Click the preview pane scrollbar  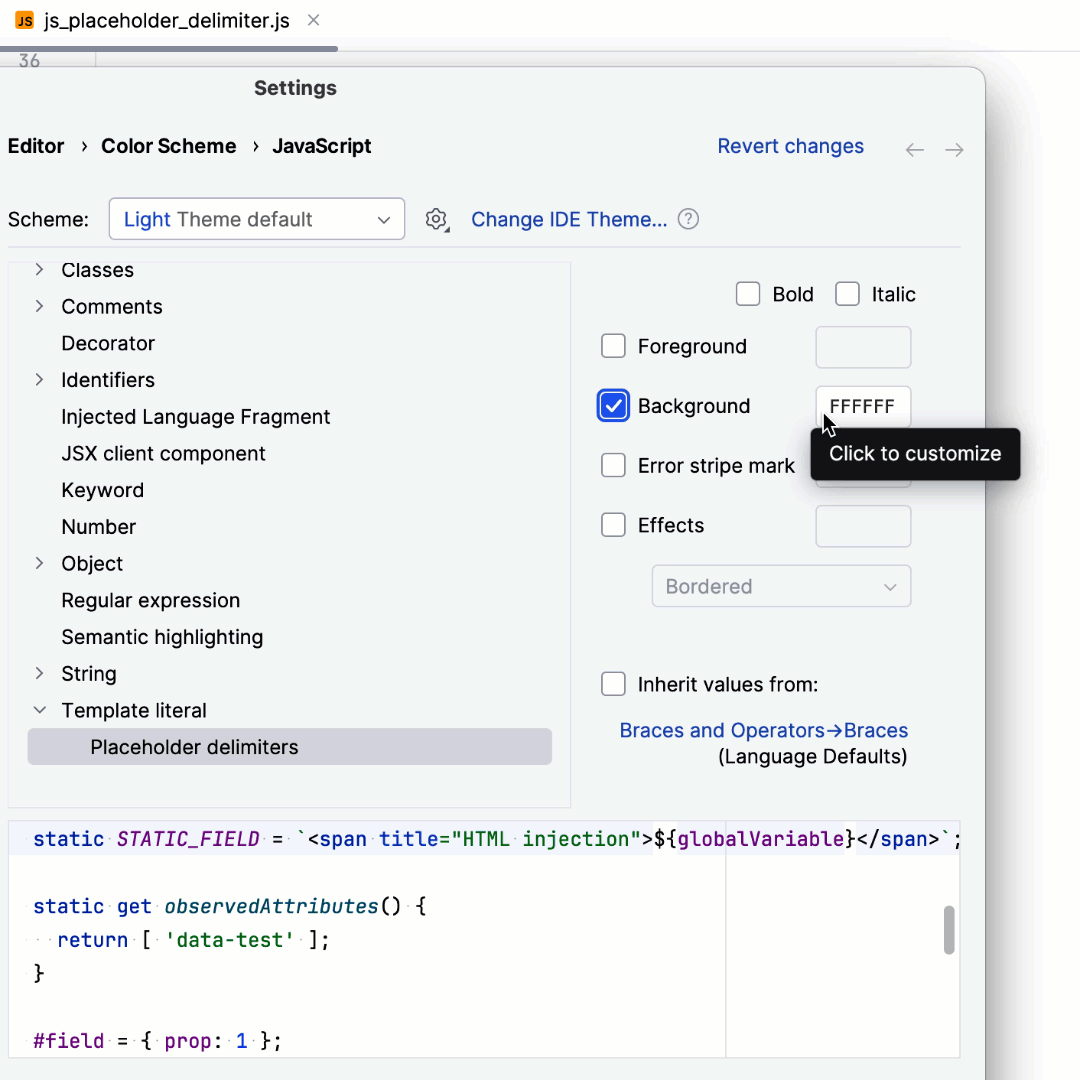pos(949,930)
